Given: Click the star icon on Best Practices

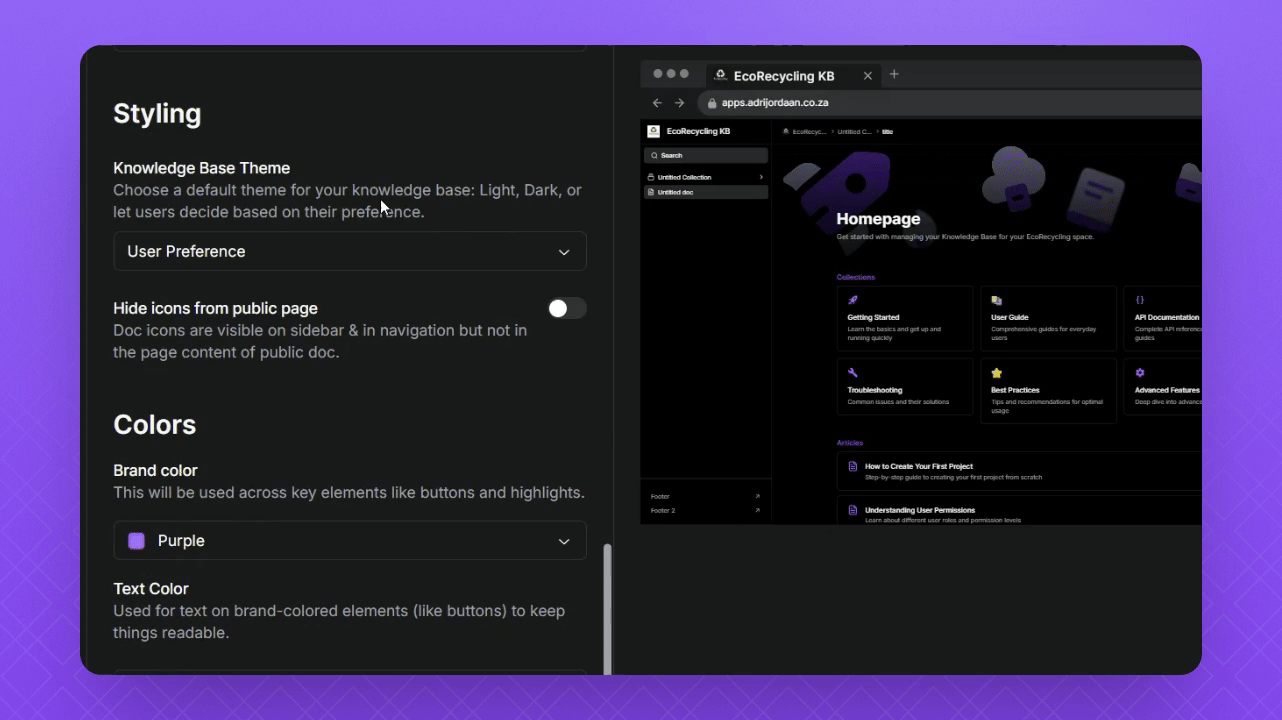Looking at the screenshot, I should [x=997, y=373].
